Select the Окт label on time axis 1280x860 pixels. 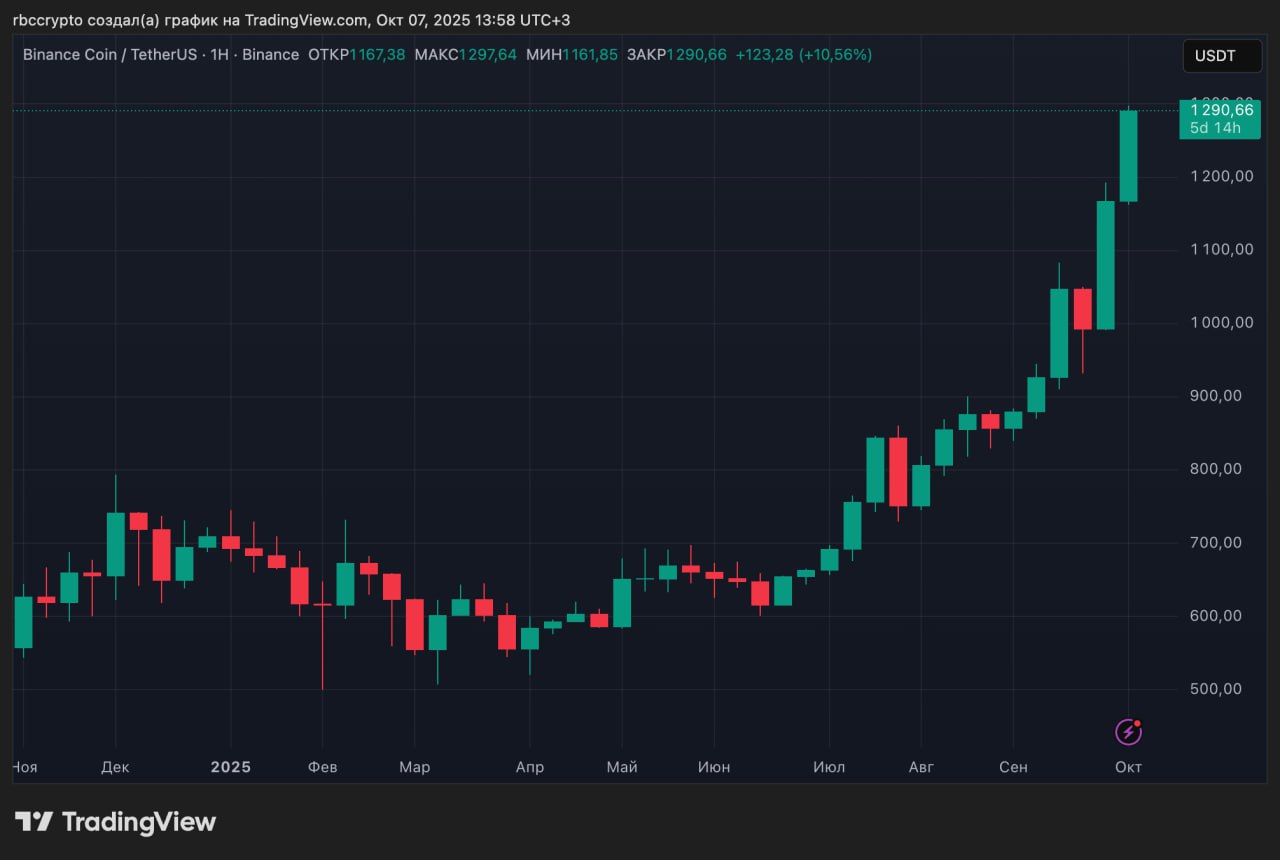point(1128,767)
